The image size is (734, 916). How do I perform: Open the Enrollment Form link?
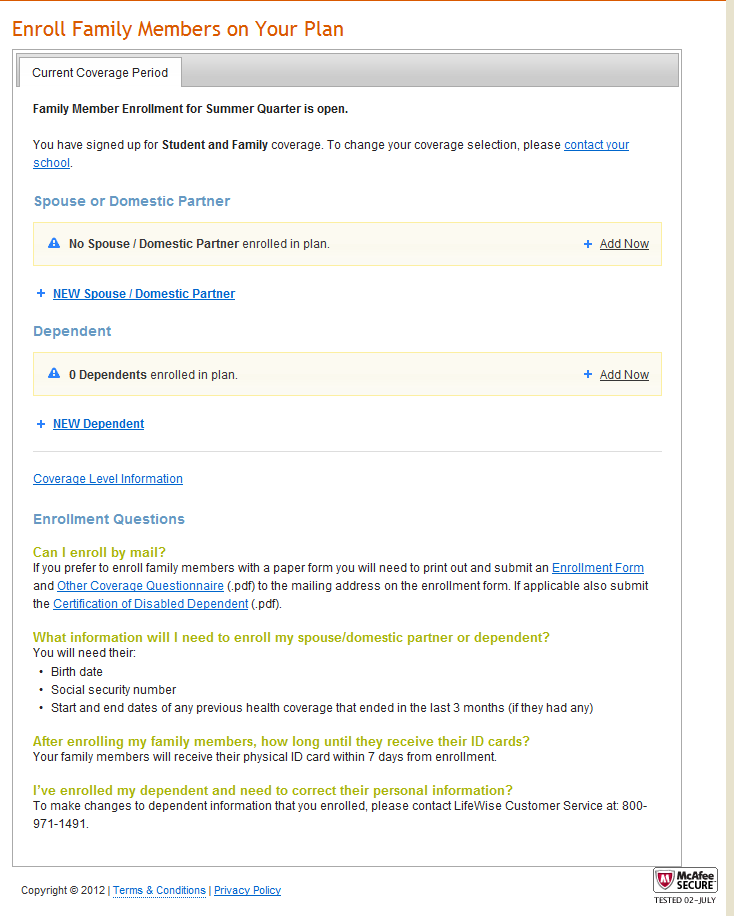click(x=597, y=568)
